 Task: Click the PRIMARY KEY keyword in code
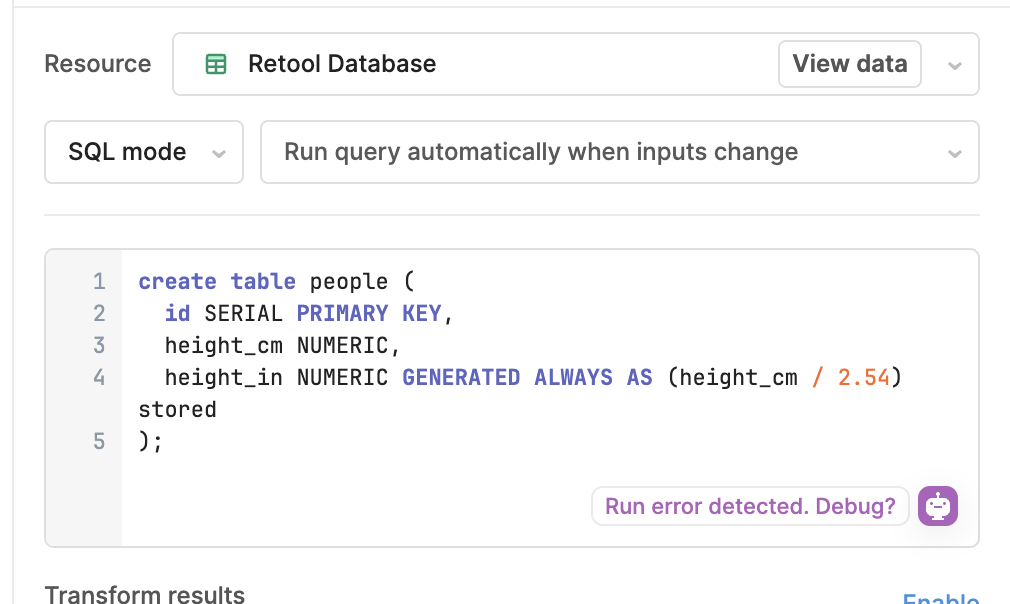(x=368, y=313)
